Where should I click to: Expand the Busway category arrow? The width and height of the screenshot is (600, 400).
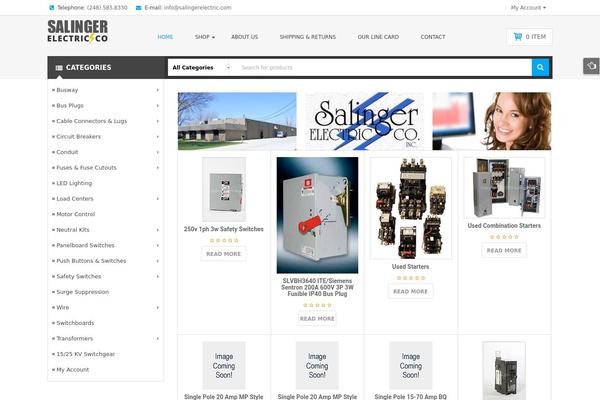click(x=158, y=90)
